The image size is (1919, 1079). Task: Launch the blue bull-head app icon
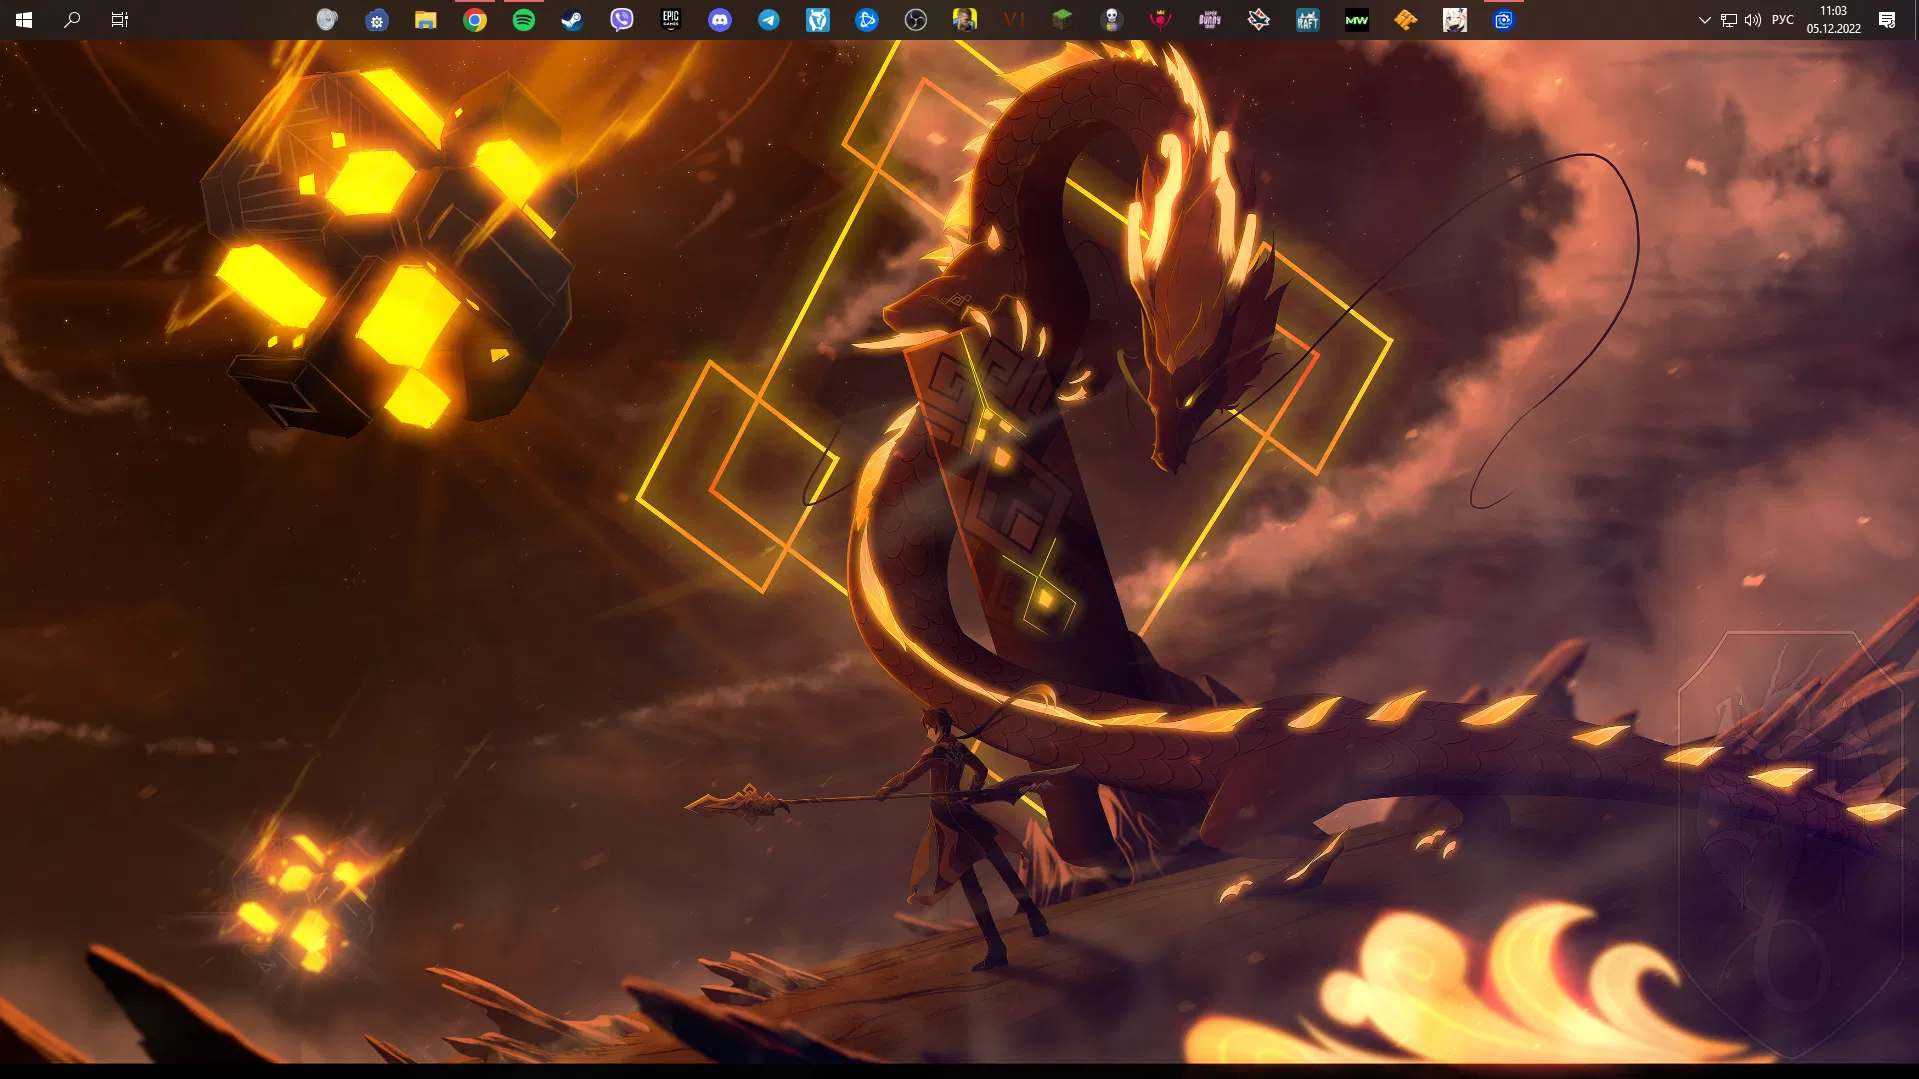[x=818, y=20]
